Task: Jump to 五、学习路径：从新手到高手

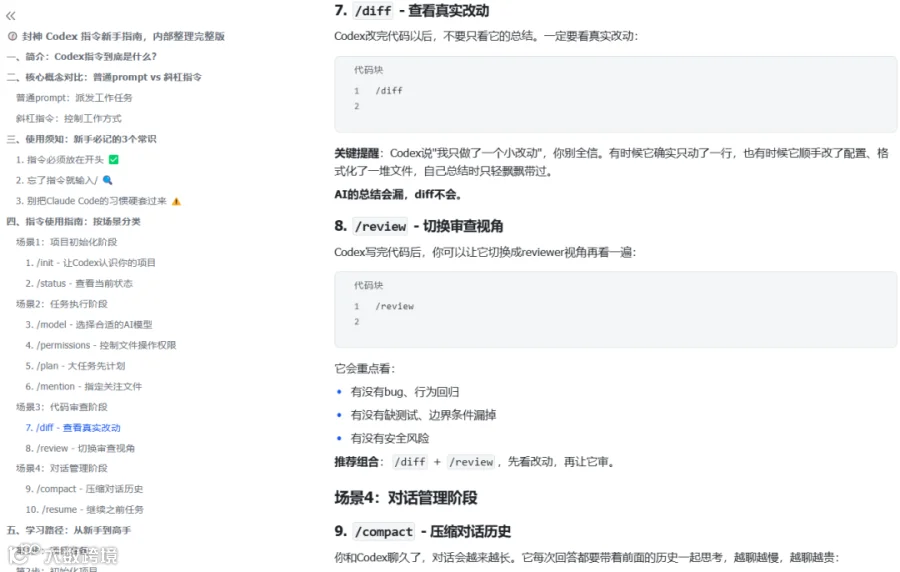Action: click(69, 530)
